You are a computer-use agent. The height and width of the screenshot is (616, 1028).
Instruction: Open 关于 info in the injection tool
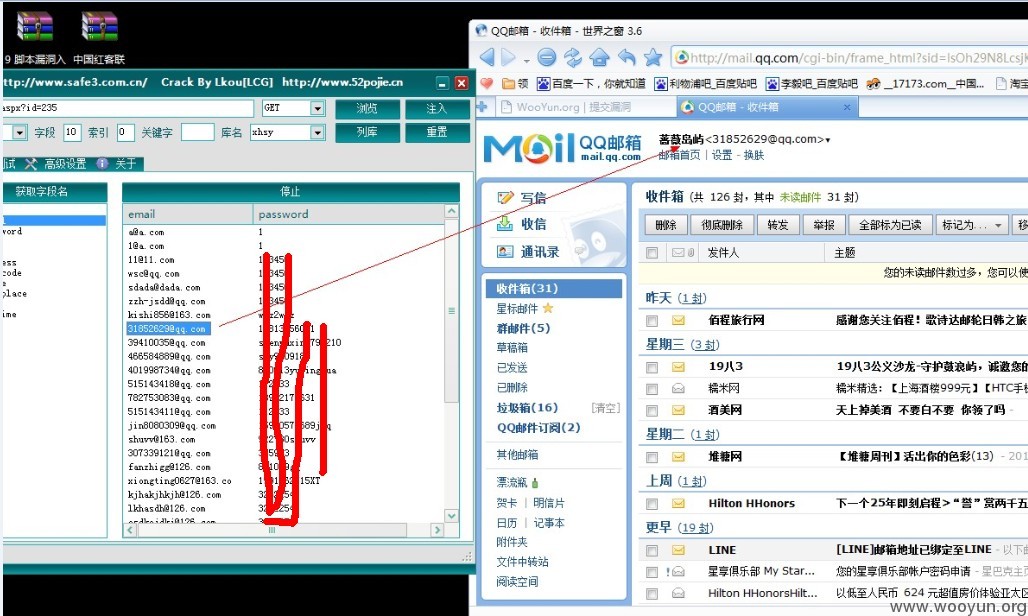(x=116, y=163)
